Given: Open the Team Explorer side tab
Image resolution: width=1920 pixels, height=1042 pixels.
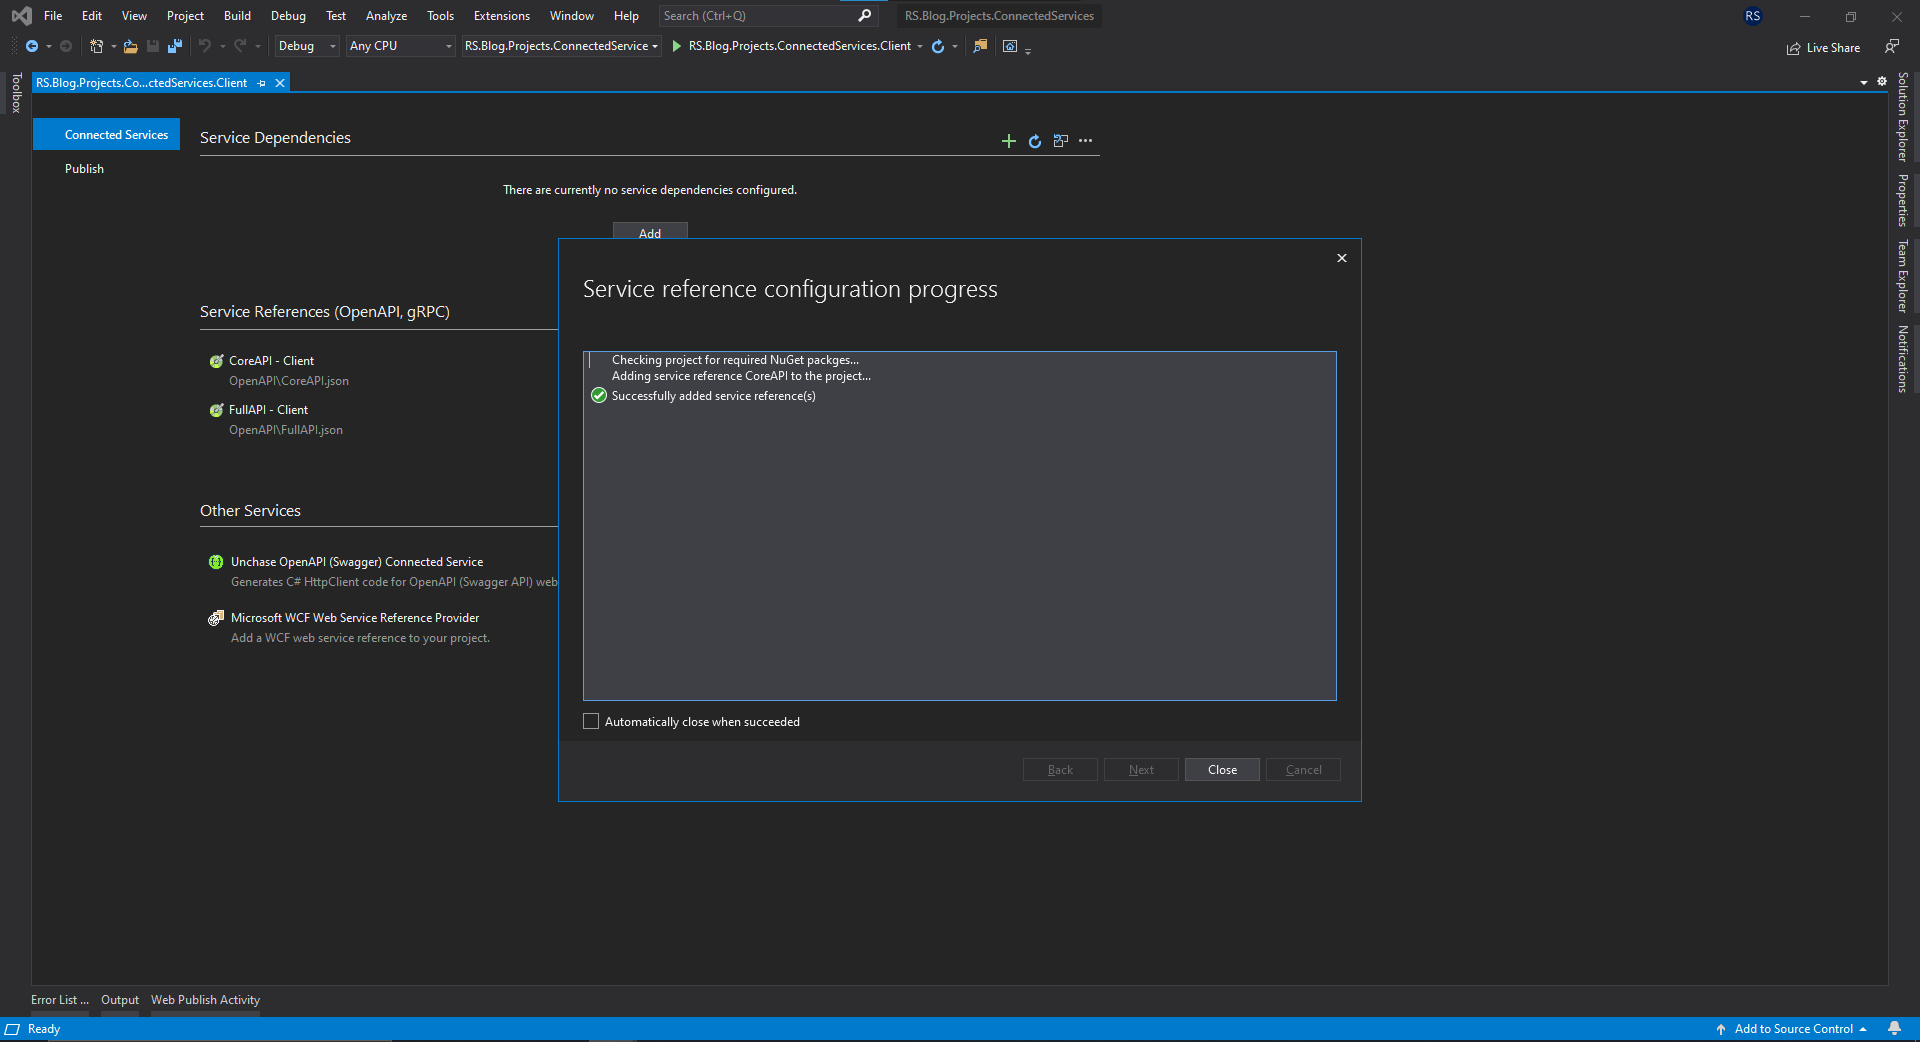Looking at the screenshot, I should [1903, 276].
